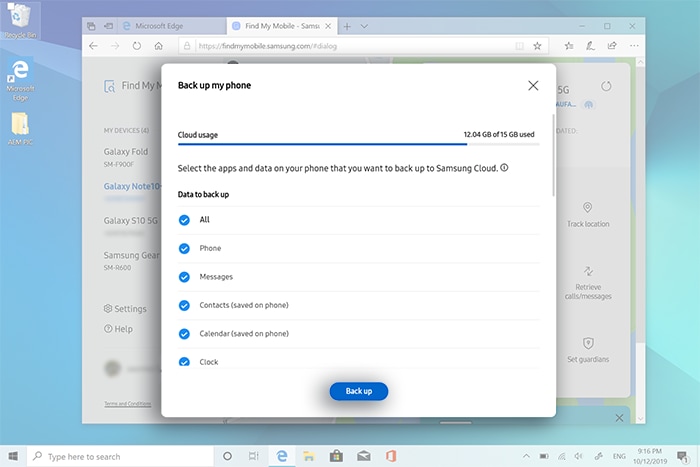Expand the tab previews chevron
This screenshot has width=700, height=467.
coord(364,26)
